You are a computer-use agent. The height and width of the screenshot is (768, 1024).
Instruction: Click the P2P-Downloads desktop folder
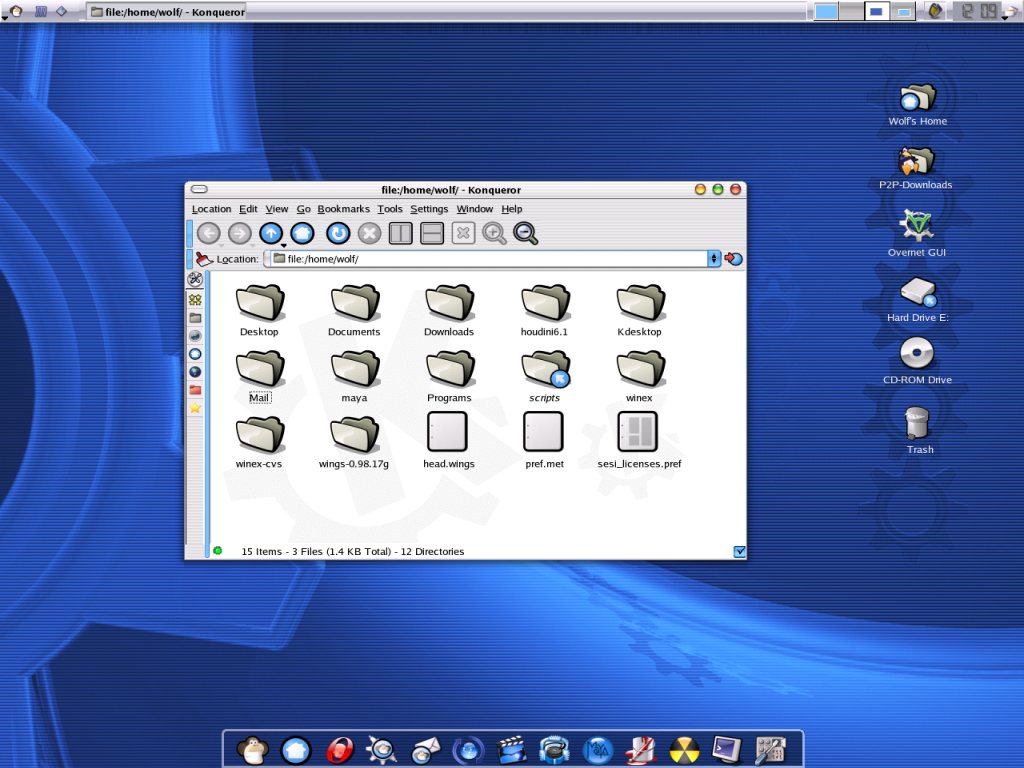tap(916, 168)
